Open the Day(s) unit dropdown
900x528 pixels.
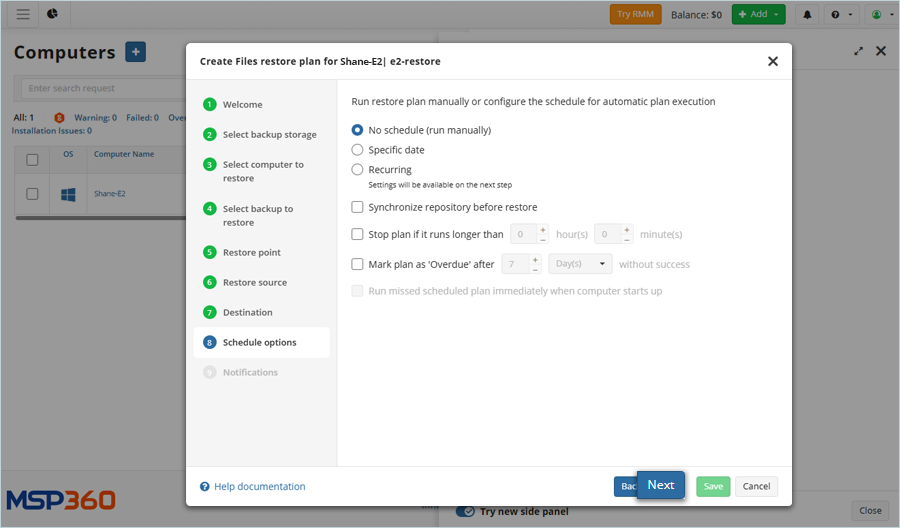click(x=580, y=264)
